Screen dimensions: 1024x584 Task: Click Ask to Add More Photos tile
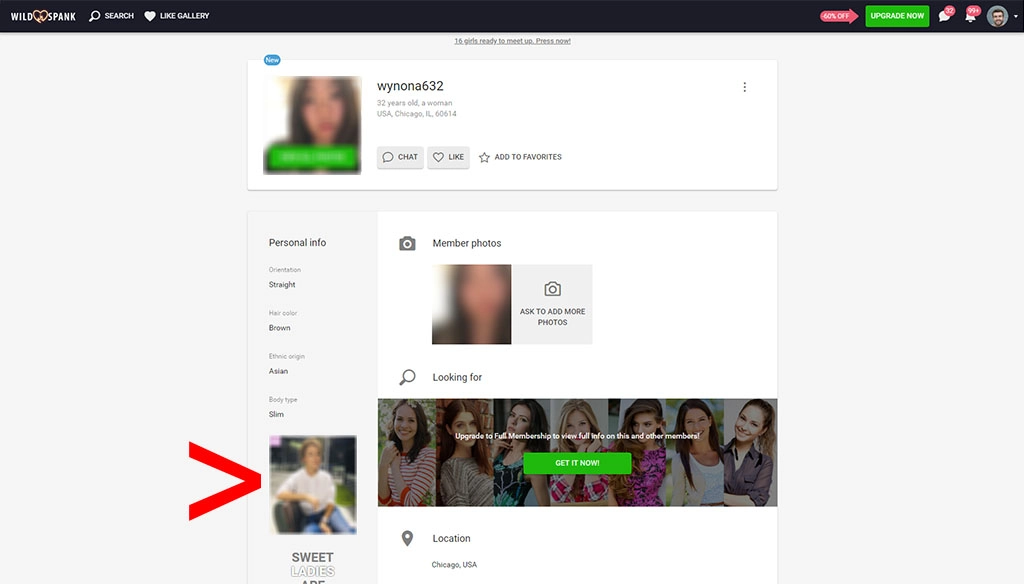point(552,304)
